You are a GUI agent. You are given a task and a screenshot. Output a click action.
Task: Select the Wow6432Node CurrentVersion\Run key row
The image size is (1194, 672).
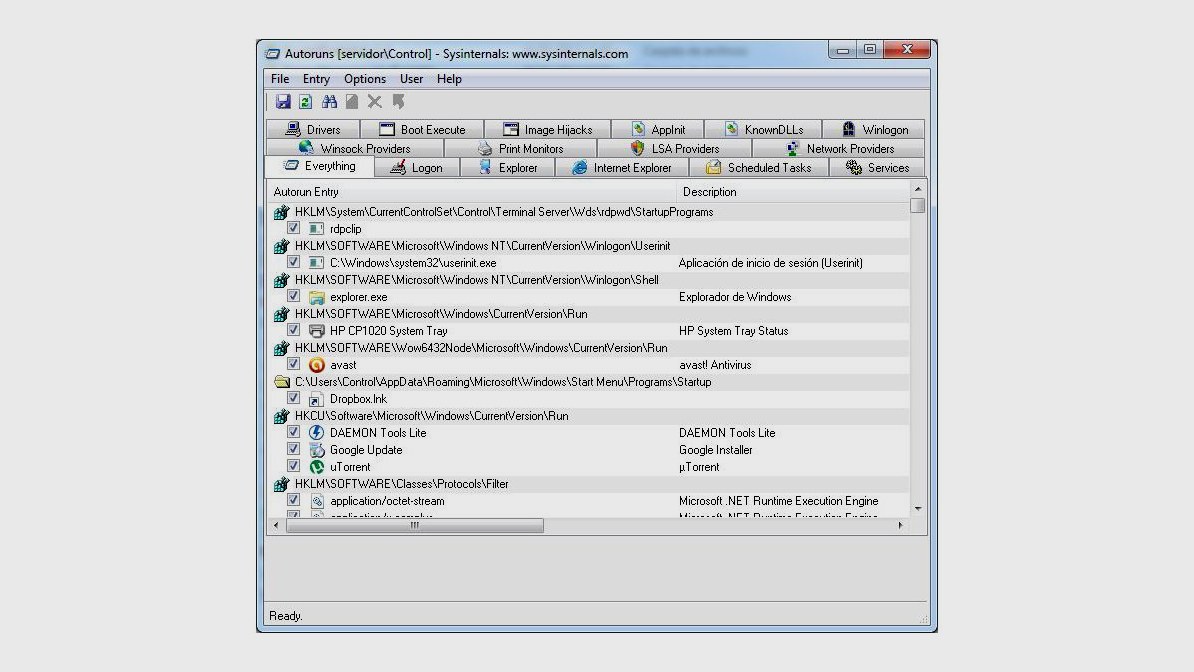click(589, 348)
